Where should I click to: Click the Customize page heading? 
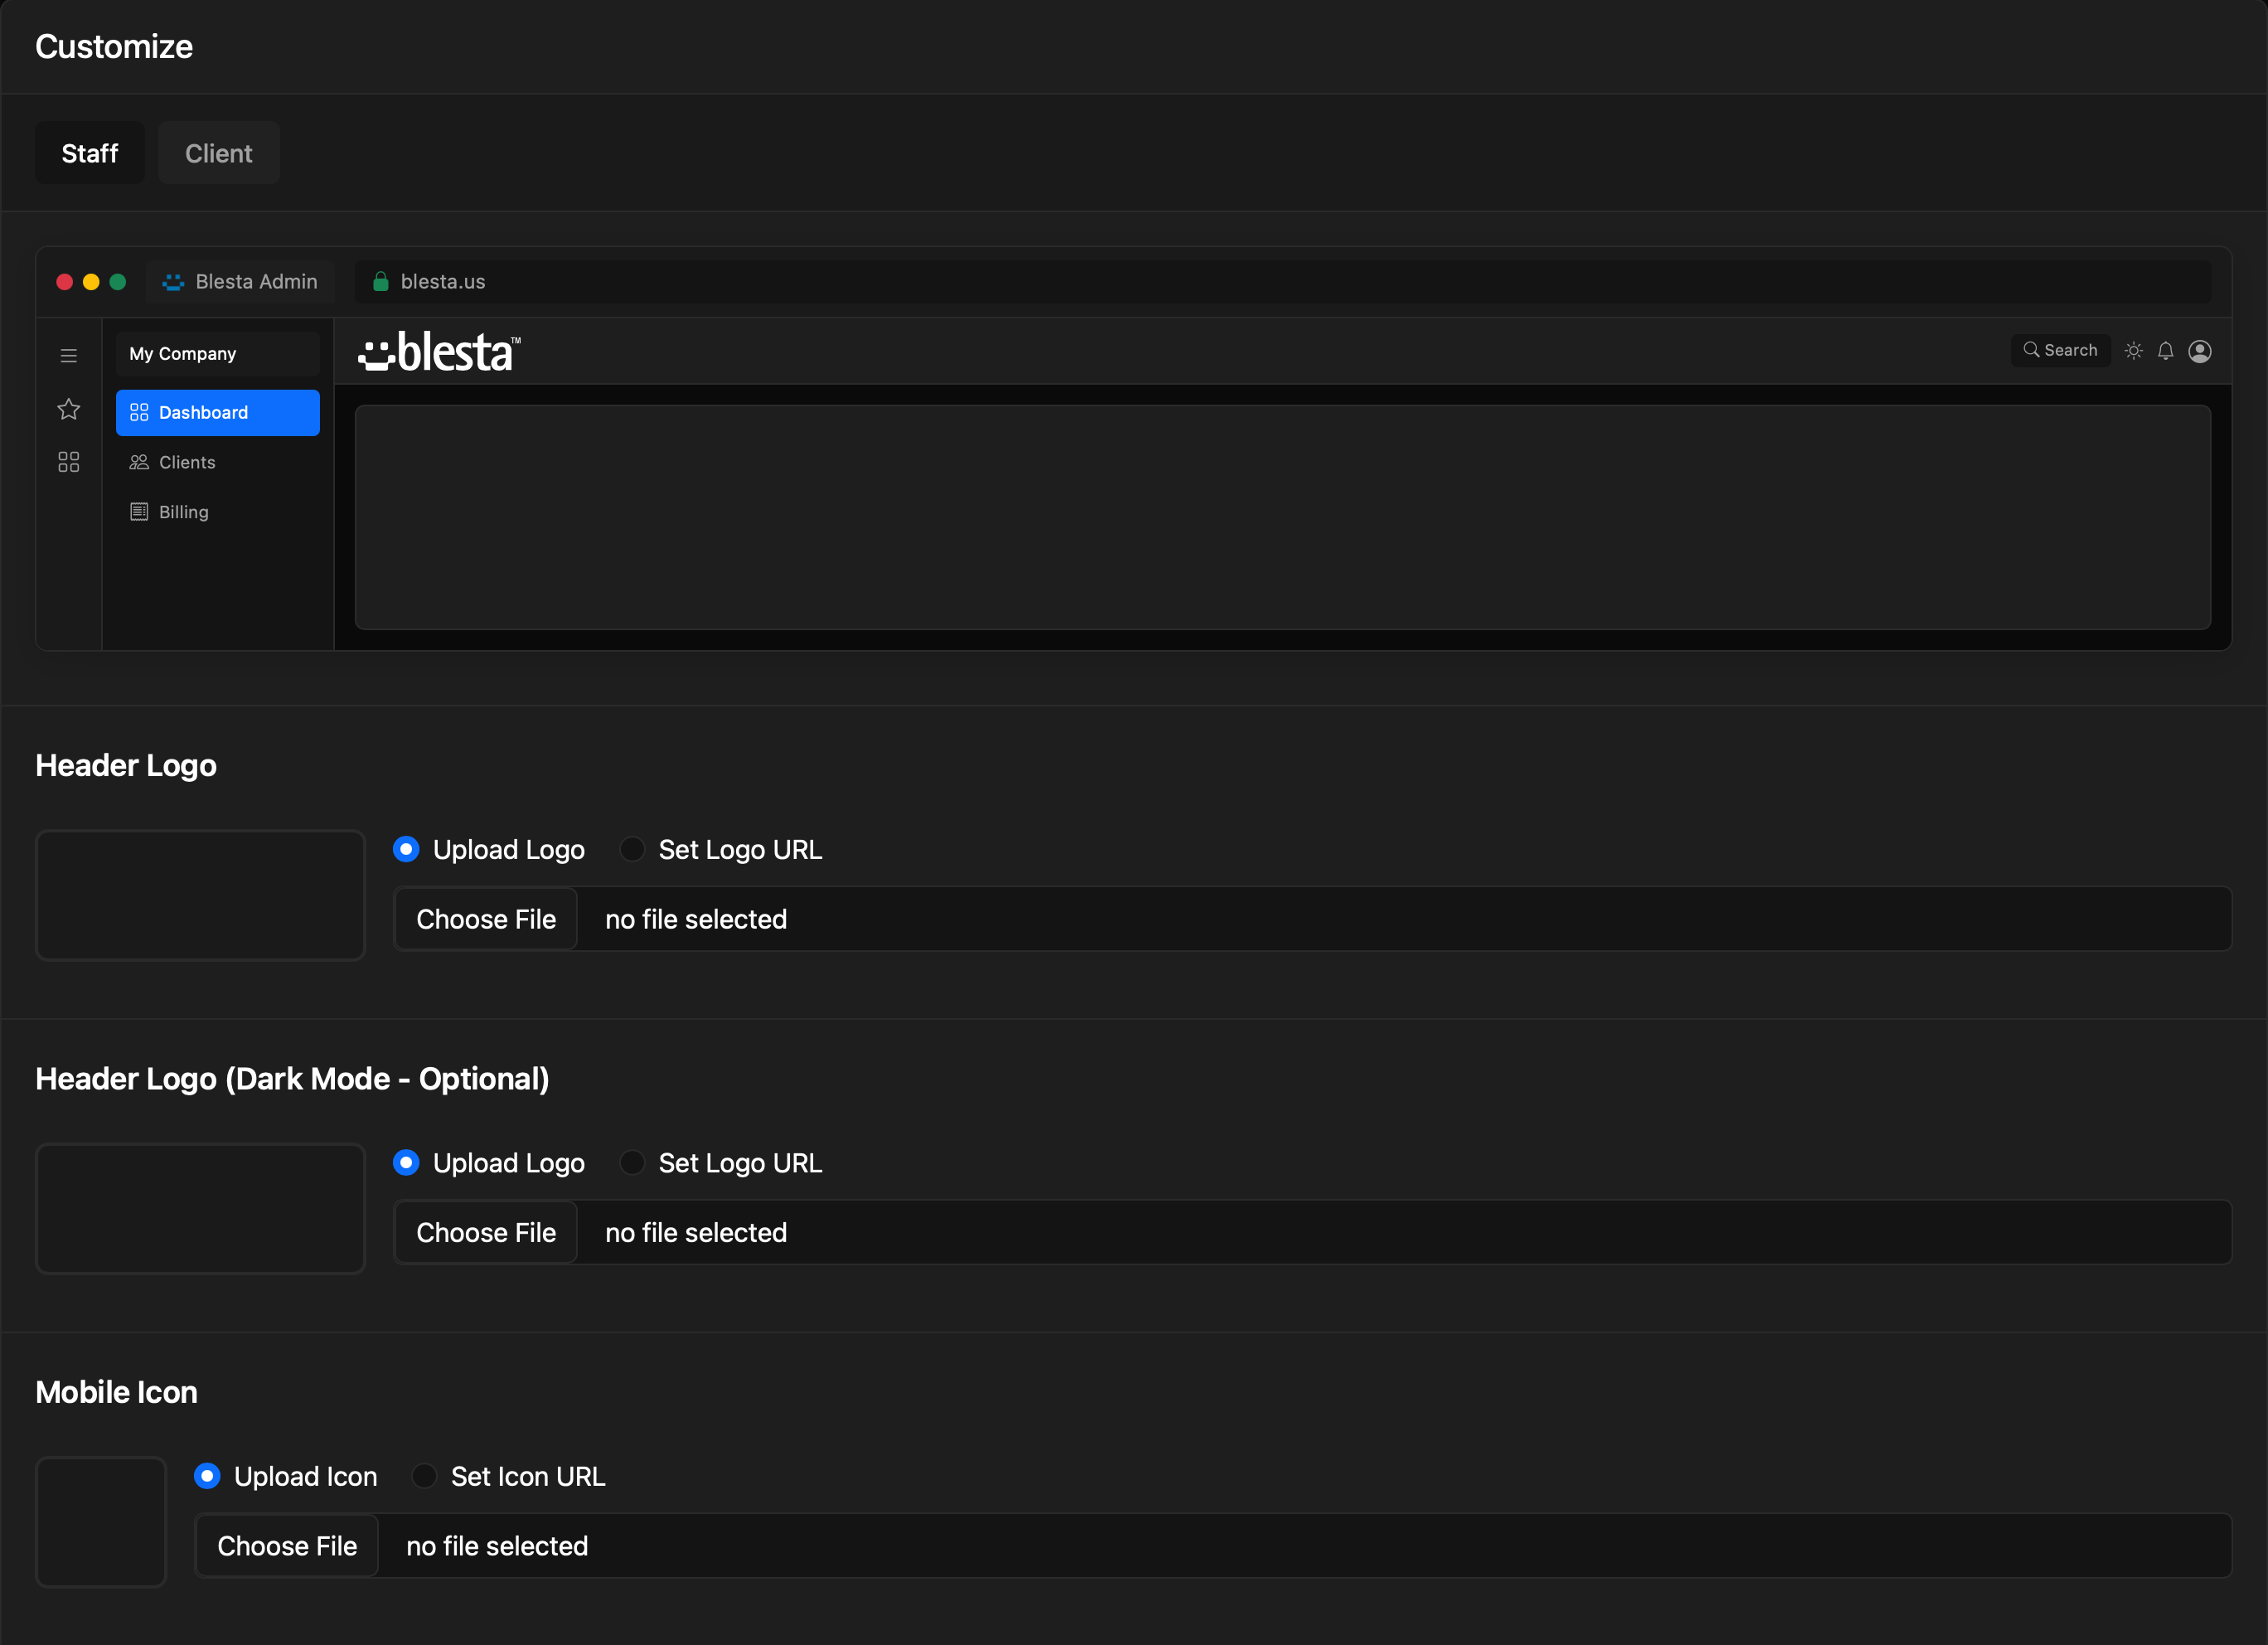coord(114,47)
